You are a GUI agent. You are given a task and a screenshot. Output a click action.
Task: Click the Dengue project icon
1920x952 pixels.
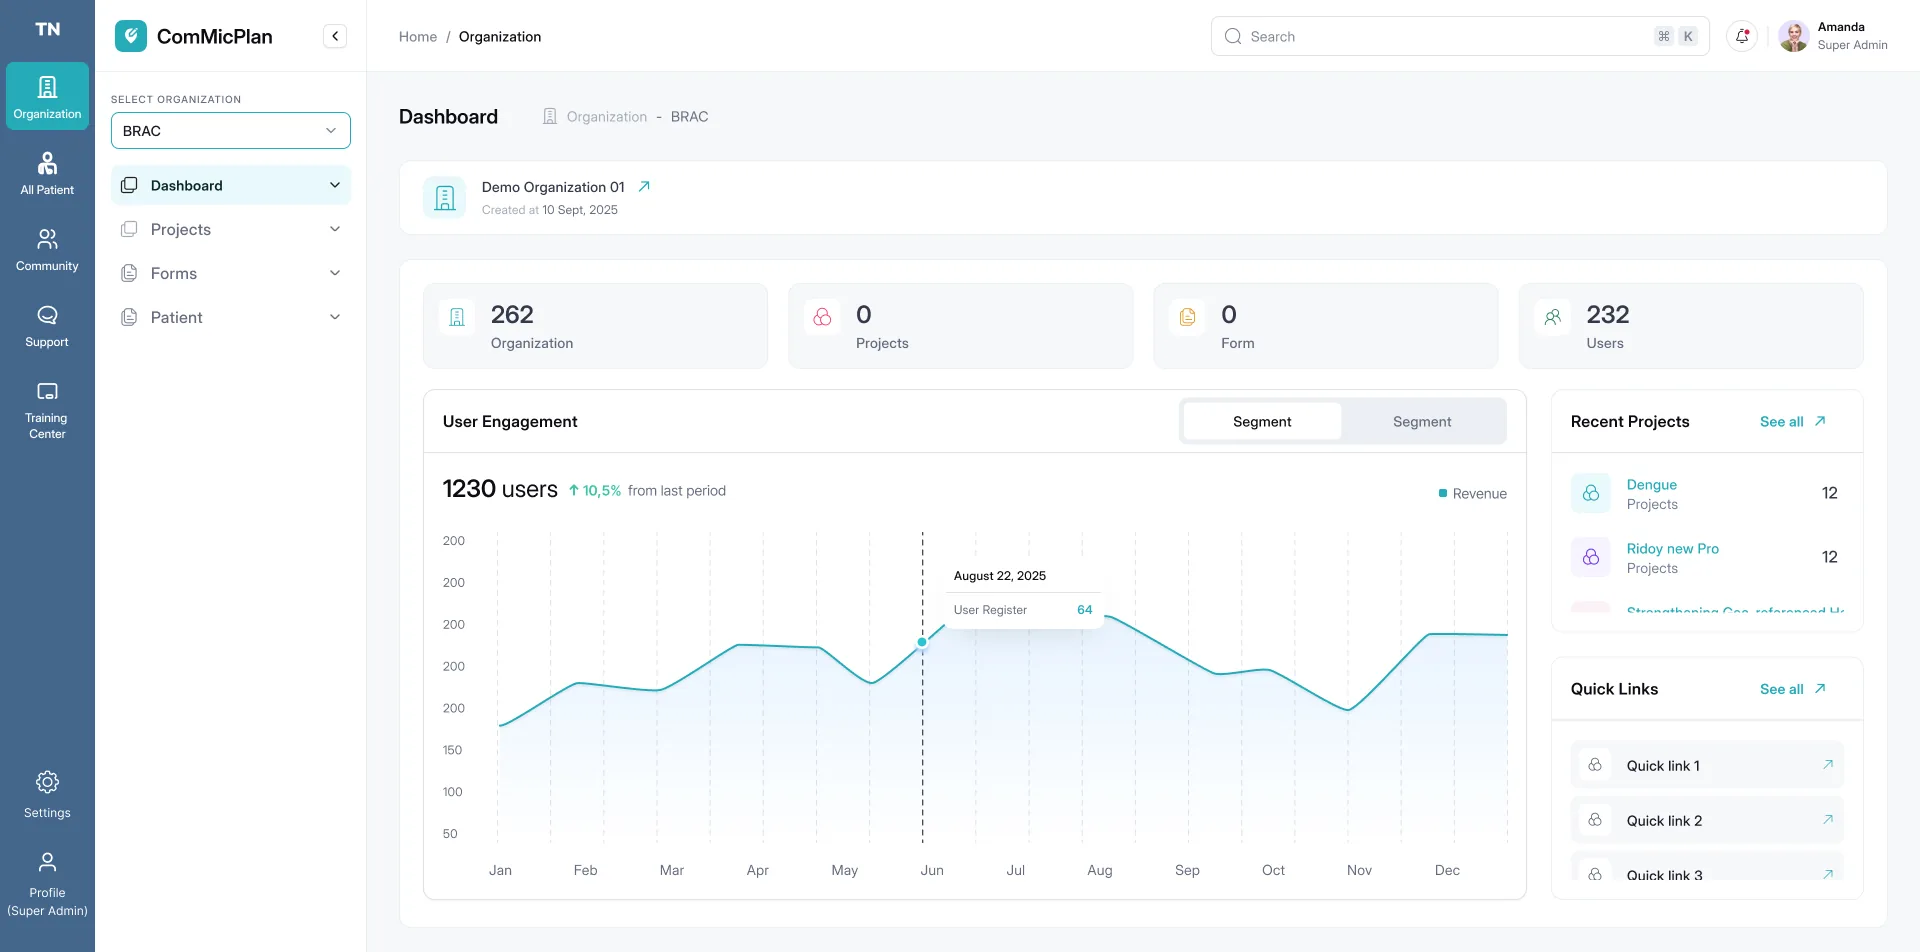(x=1591, y=493)
